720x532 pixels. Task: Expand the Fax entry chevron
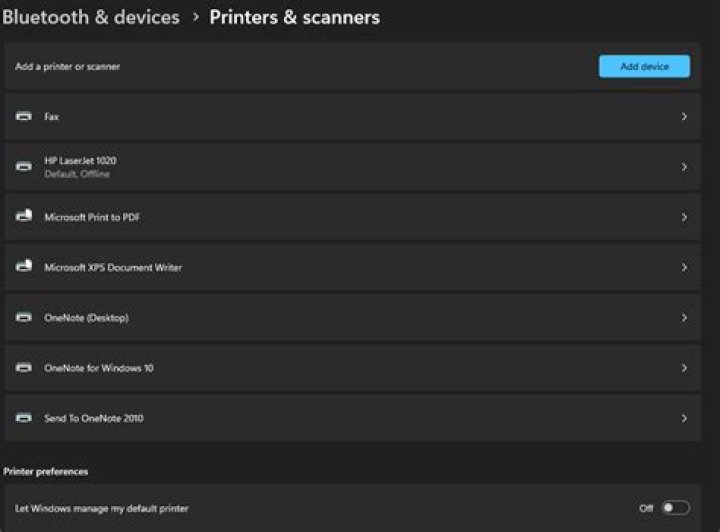coord(684,117)
